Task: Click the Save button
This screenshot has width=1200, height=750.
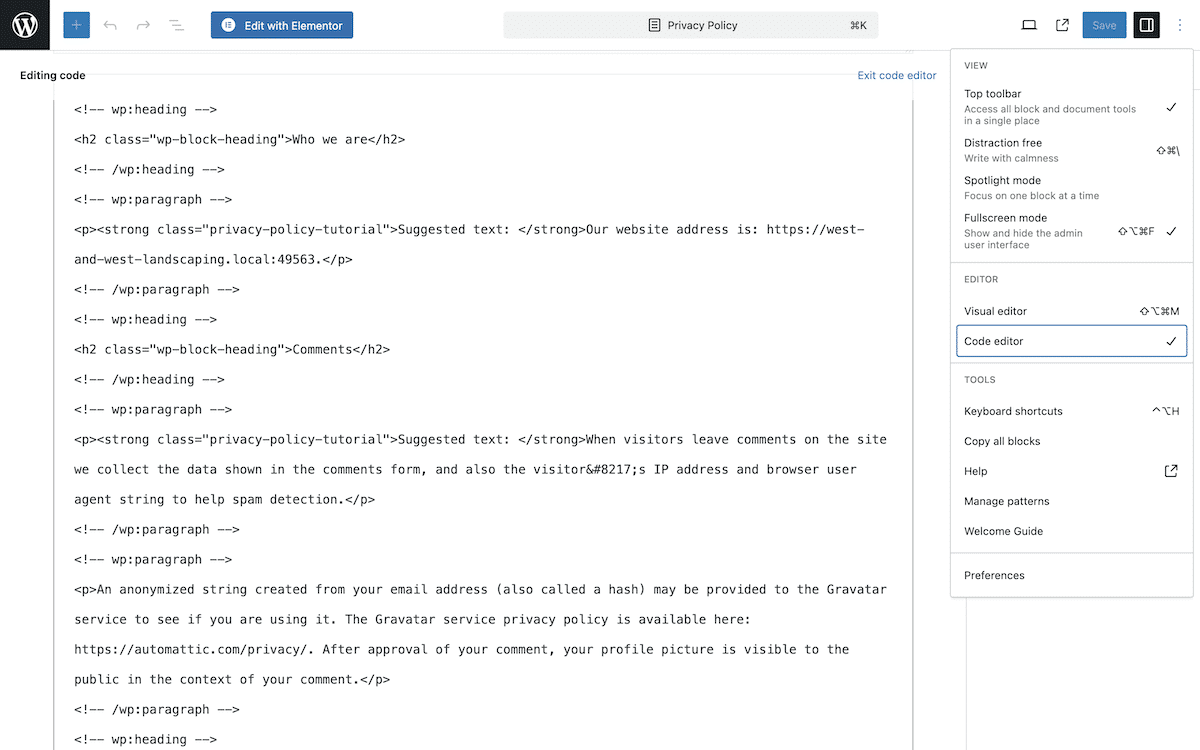Action: 1104,25
